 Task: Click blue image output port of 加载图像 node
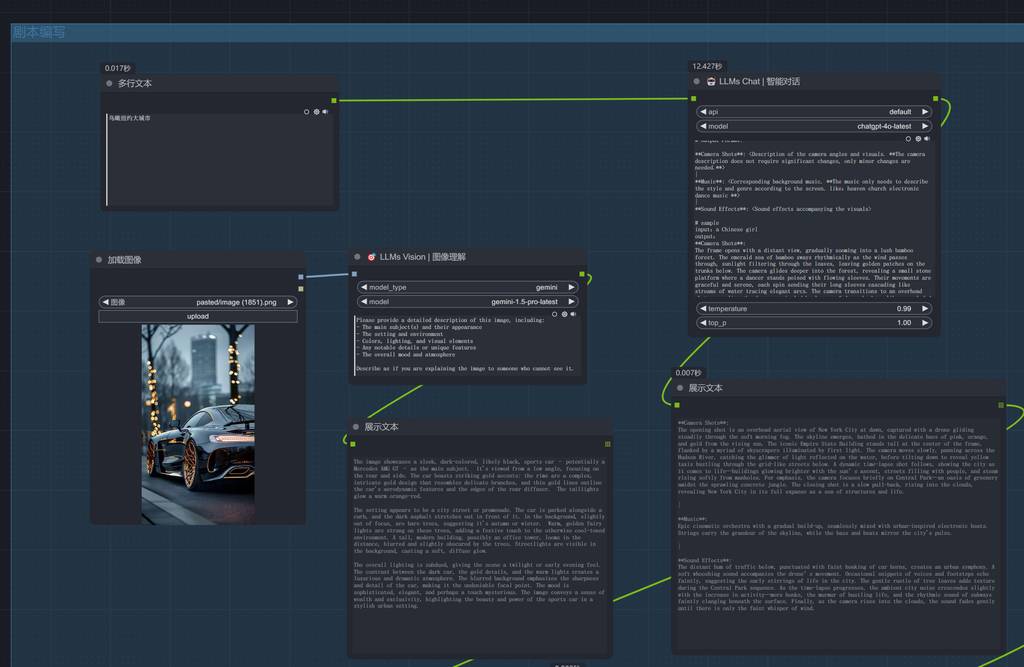point(300,276)
